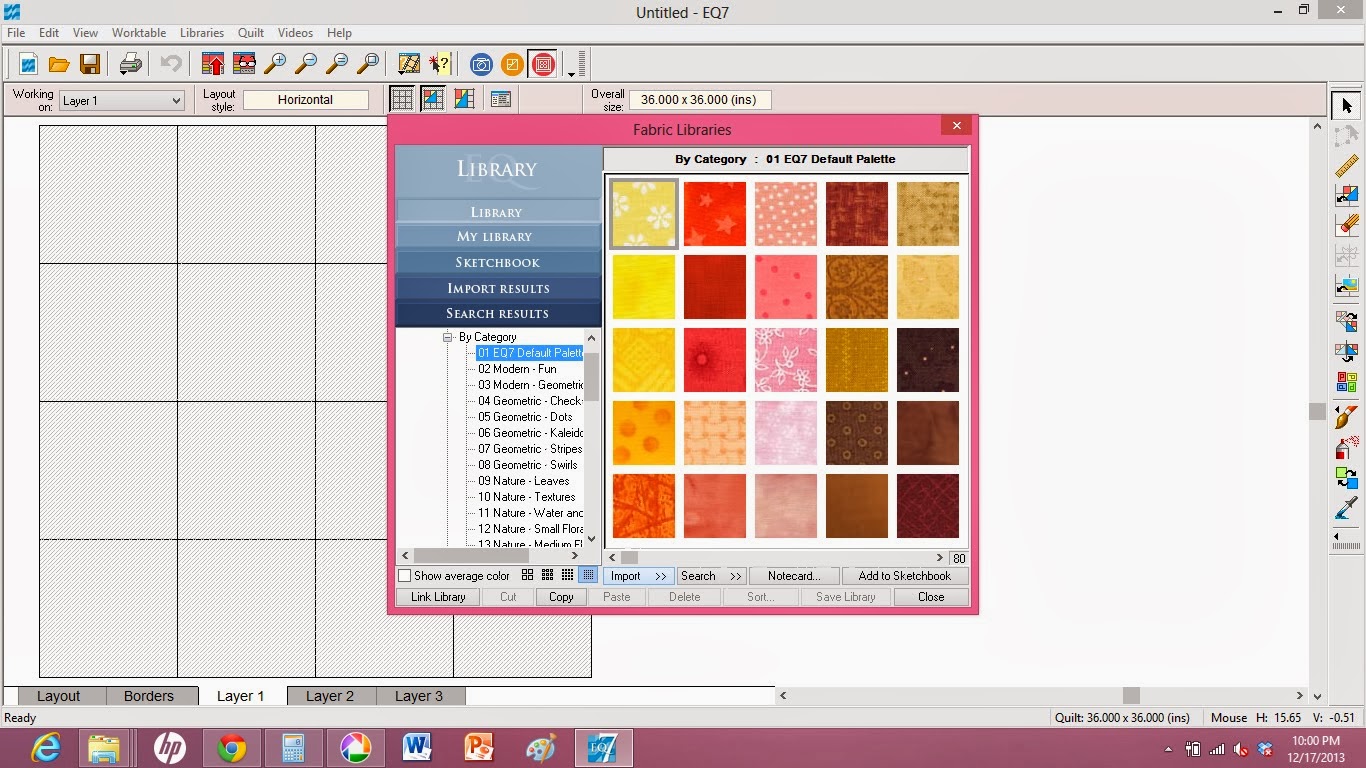Enable Show average color checkbox
This screenshot has width=1366, height=768.
pos(405,576)
